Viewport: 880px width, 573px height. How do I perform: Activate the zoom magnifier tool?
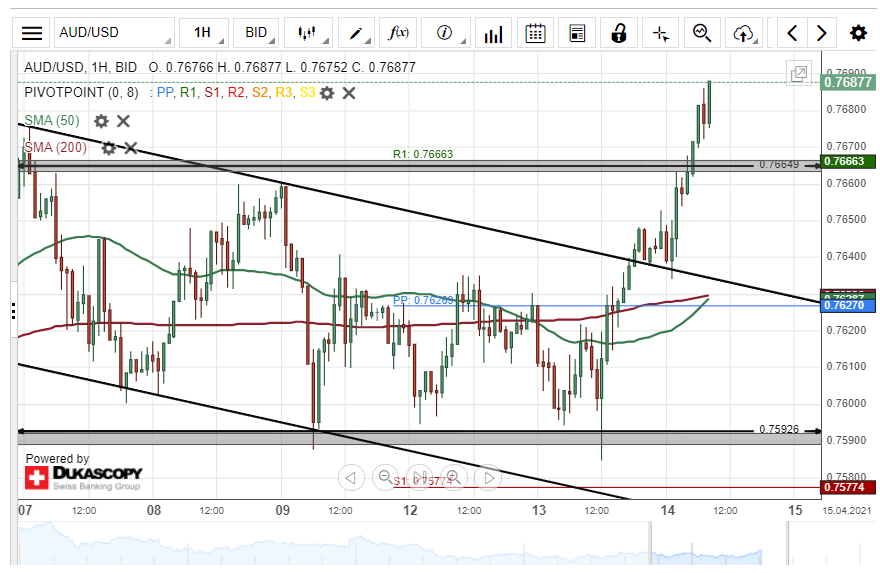[x=702, y=33]
